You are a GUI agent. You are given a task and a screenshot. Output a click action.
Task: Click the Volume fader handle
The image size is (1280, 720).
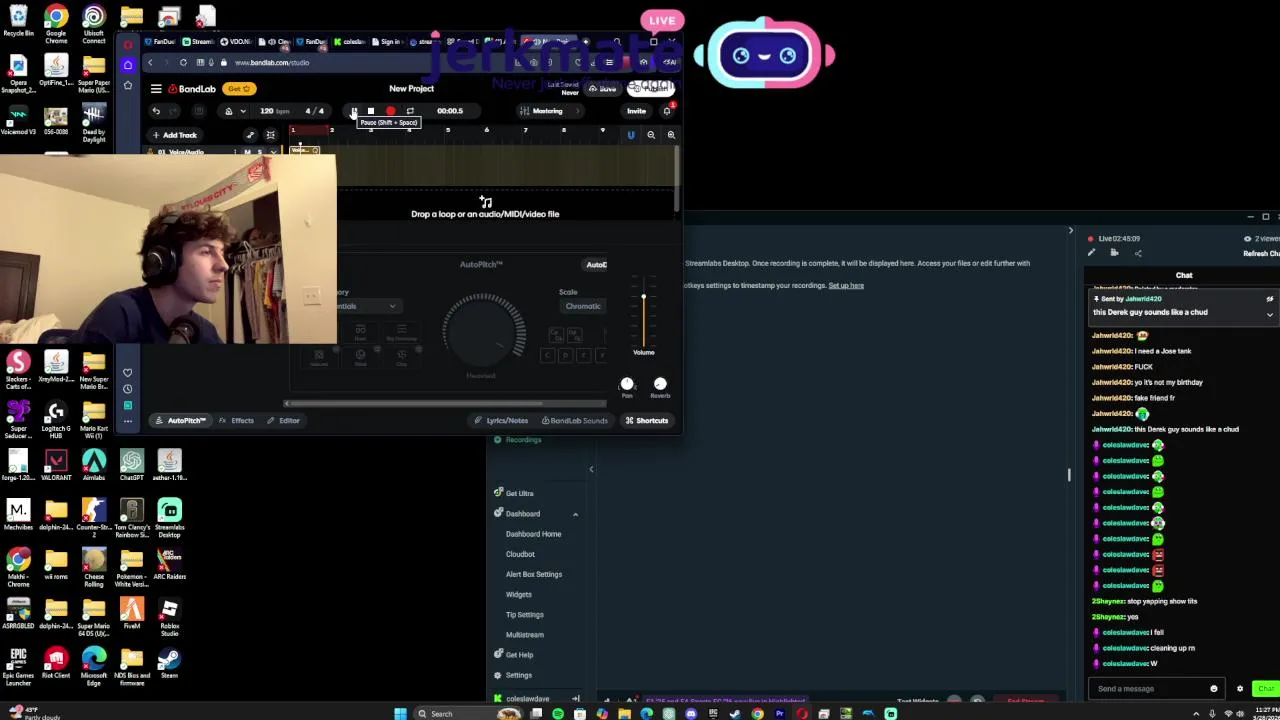click(x=644, y=297)
